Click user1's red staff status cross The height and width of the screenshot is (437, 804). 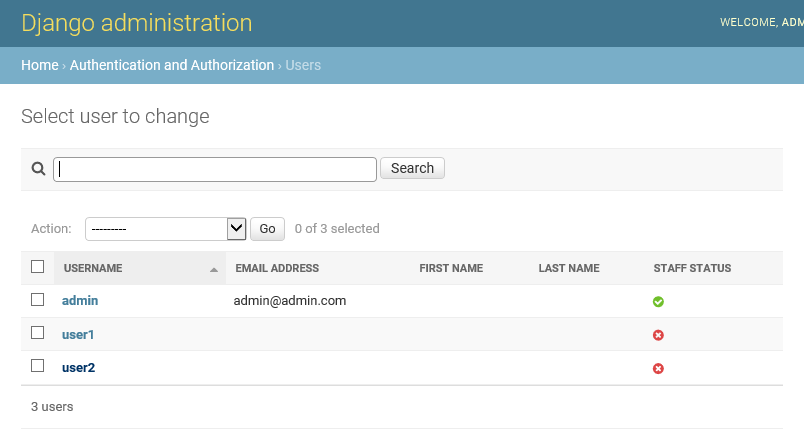658,335
